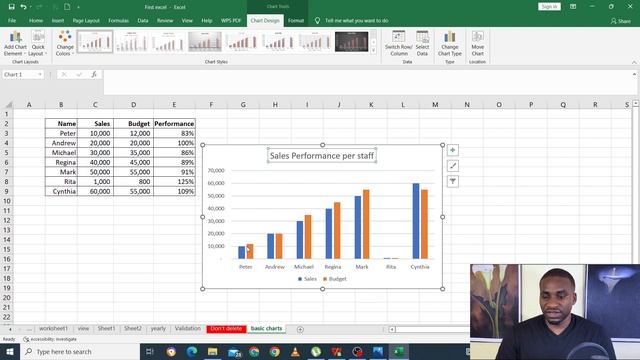Select the gray gradient chart style thumbnail
640x360 pixels.
(x=205, y=41)
